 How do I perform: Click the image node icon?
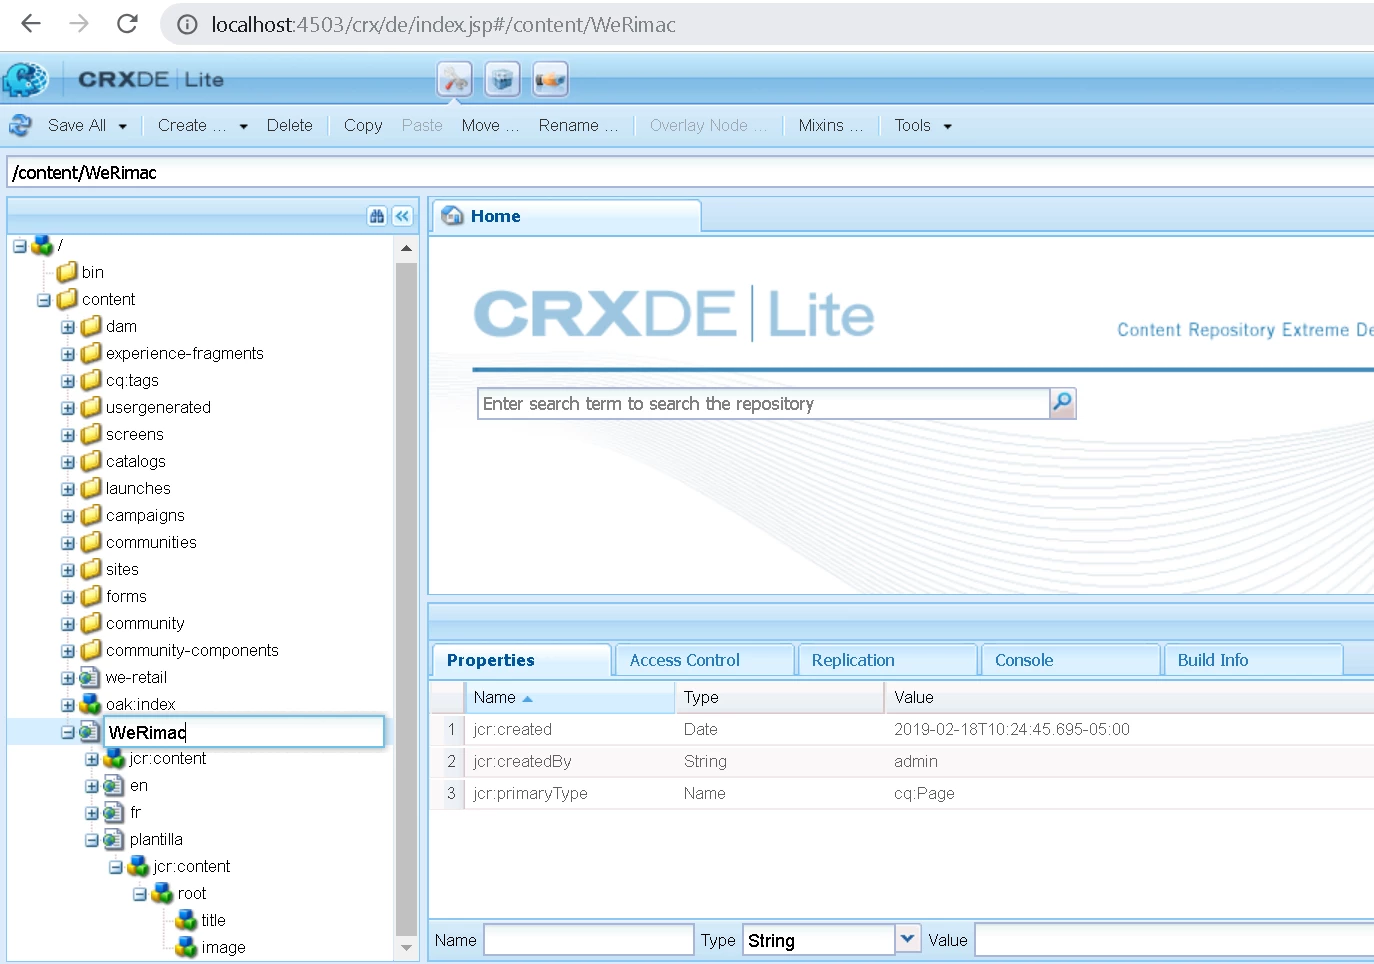point(186,947)
